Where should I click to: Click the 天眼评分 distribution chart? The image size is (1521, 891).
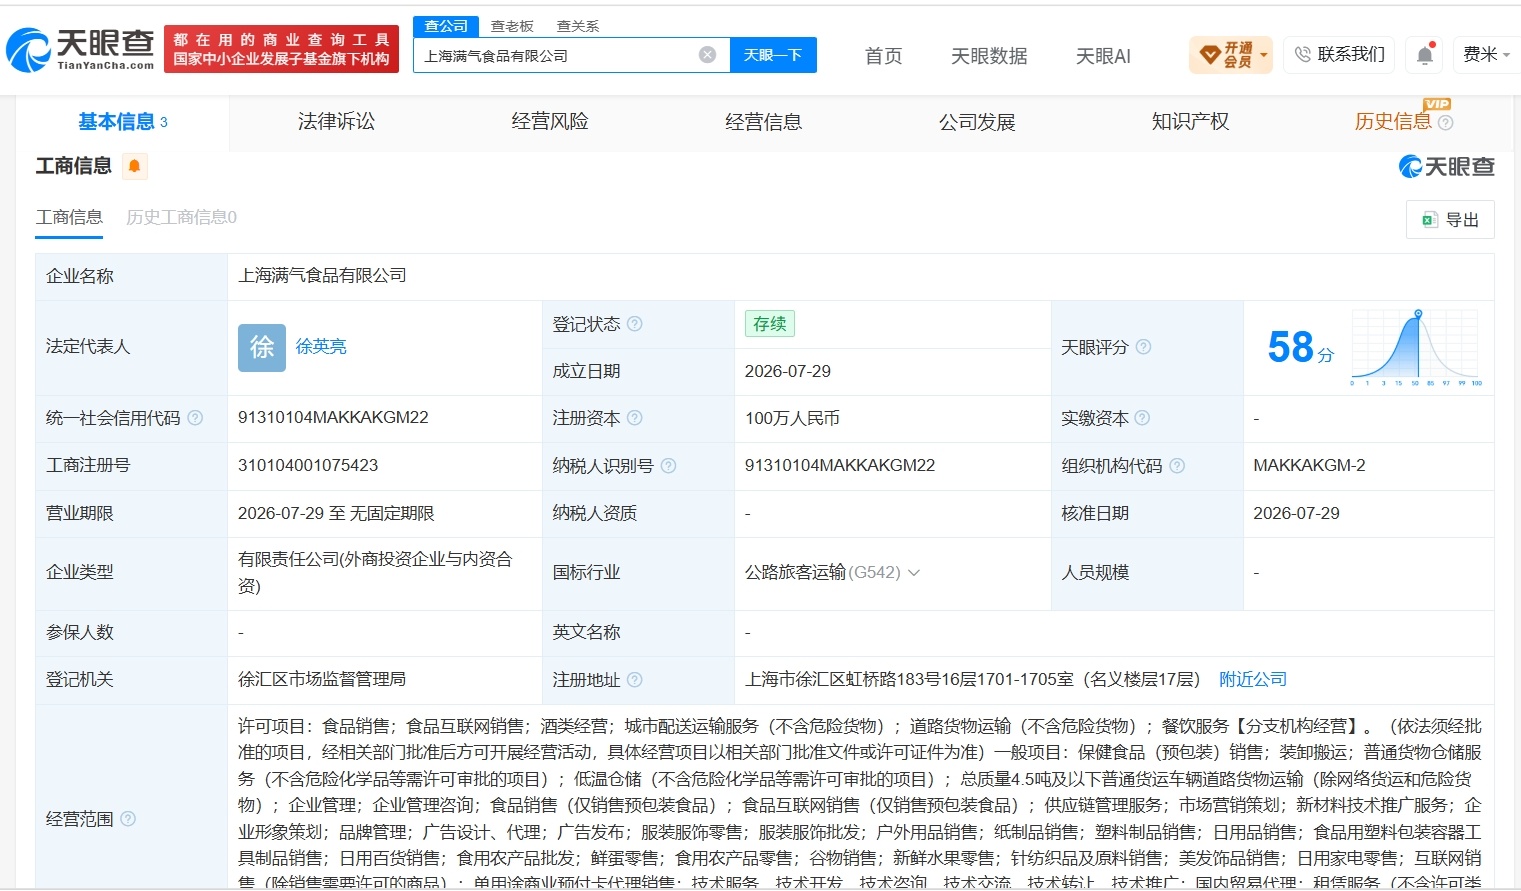click(1416, 347)
